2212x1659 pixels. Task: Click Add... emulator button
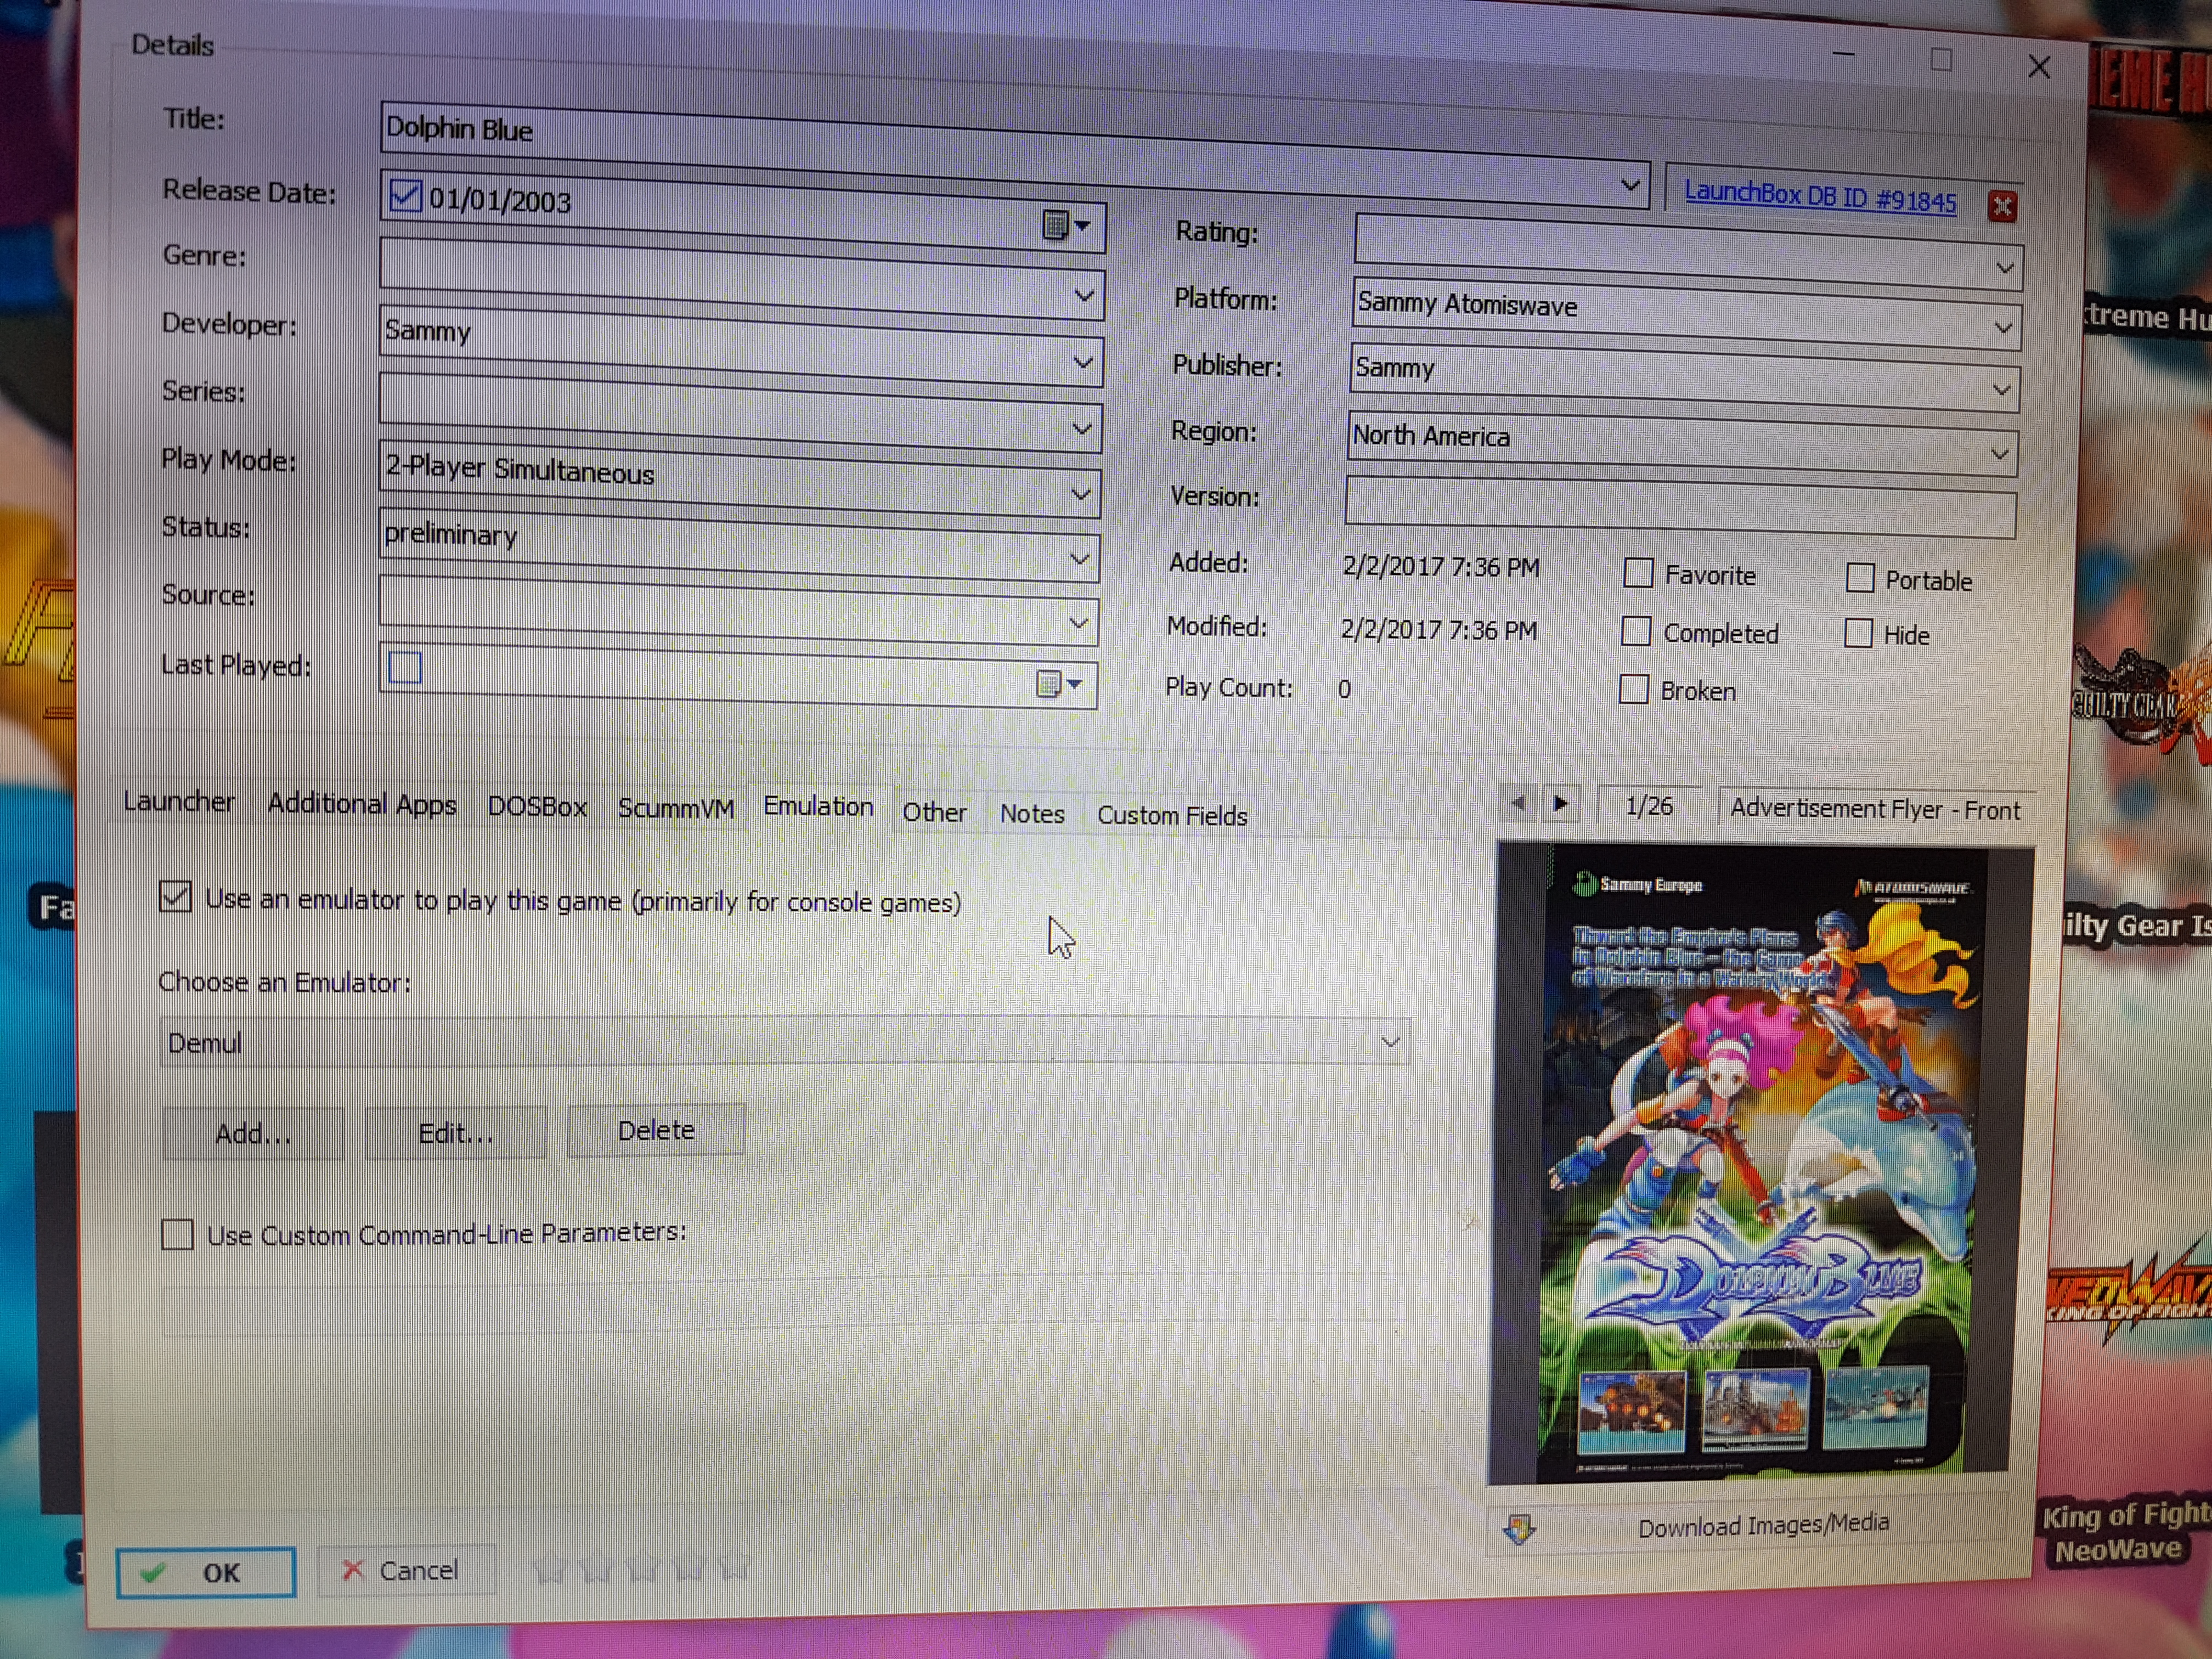point(253,1134)
